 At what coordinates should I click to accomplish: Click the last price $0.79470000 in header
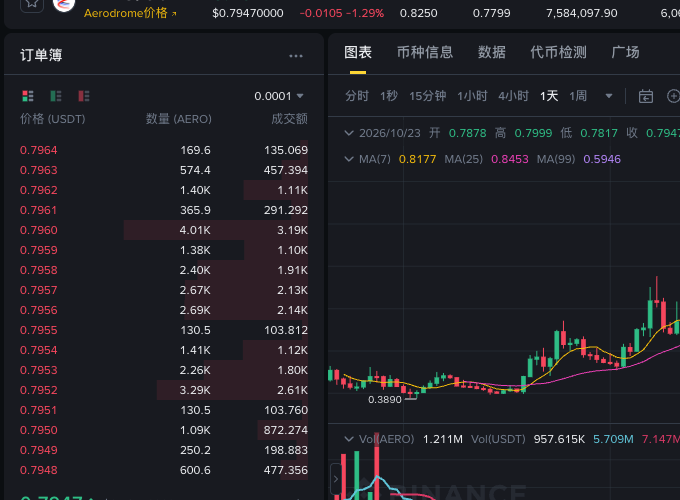click(248, 13)
